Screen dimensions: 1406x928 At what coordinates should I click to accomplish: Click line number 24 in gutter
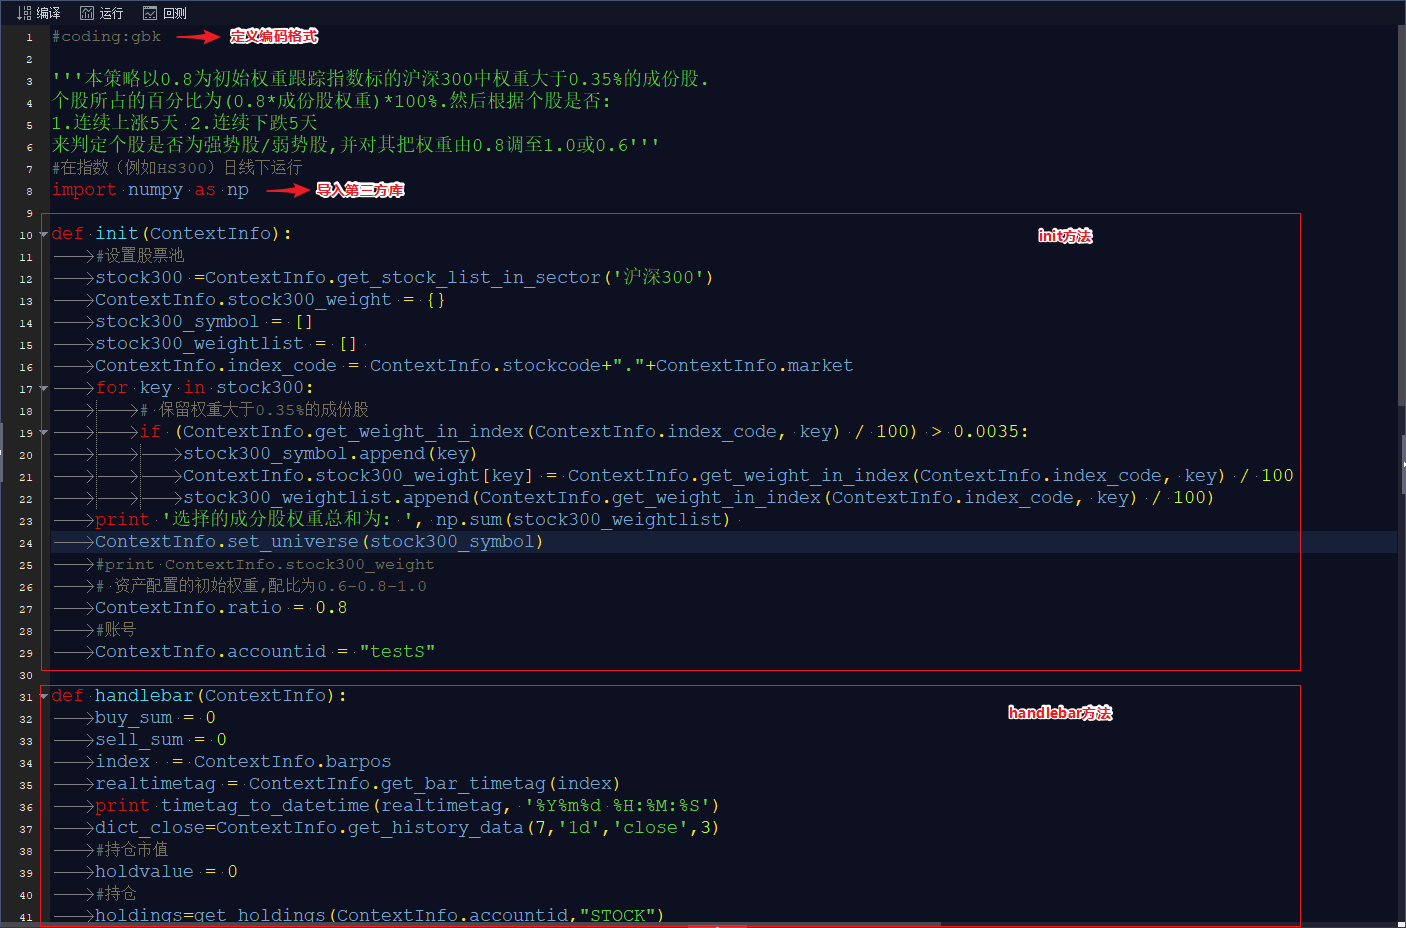click(x=26, y=543)
